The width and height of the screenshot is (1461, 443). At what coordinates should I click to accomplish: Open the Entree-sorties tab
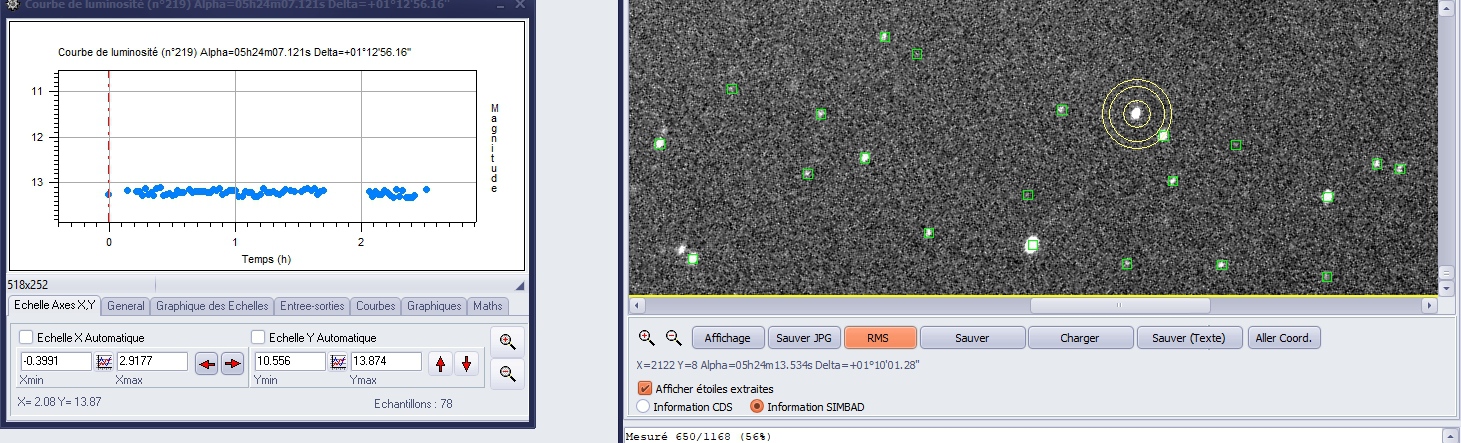312,306
